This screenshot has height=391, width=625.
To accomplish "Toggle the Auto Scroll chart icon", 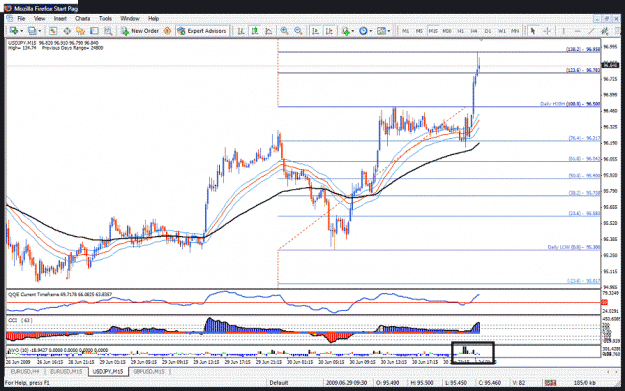I will point(315,31).
